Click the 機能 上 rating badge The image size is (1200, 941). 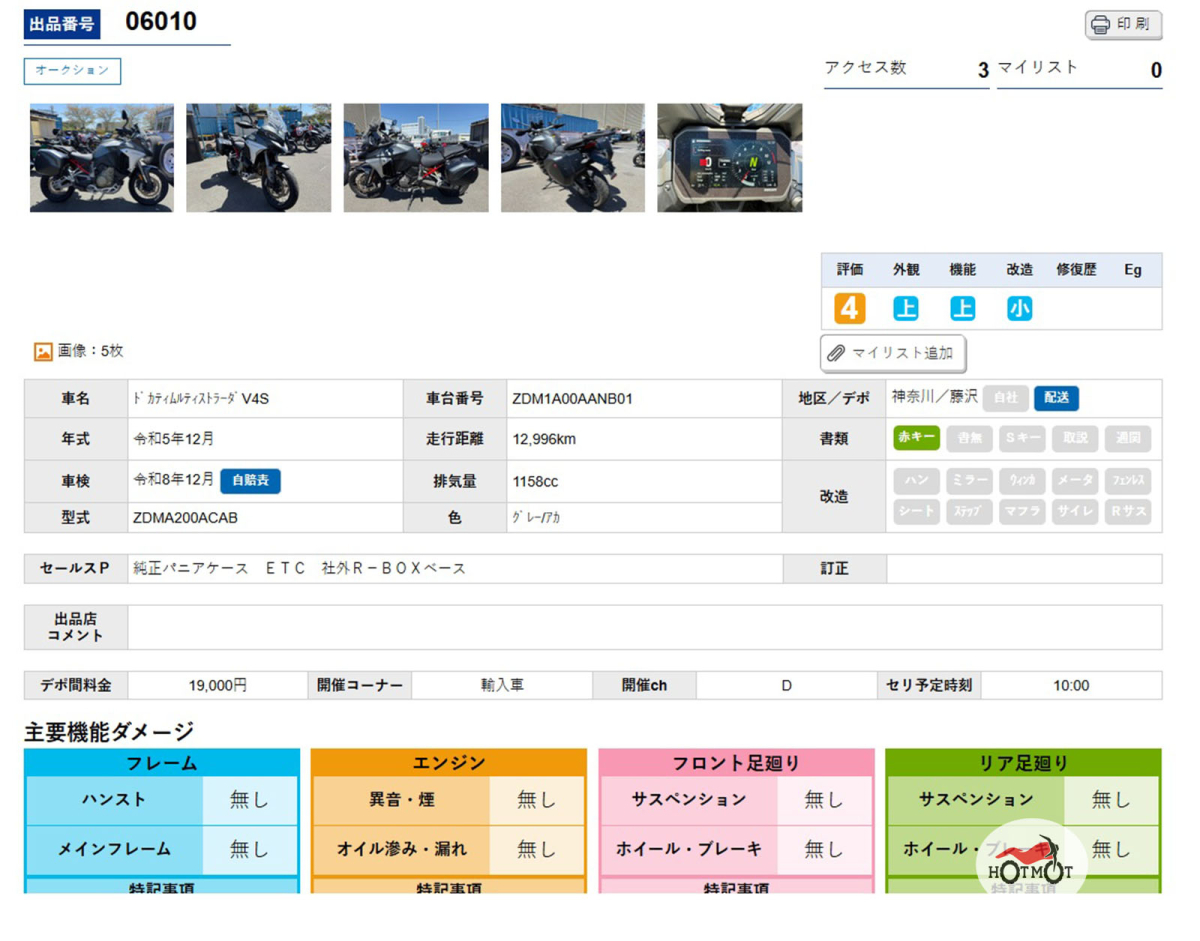pyautogui.click(x=962, y=308)
